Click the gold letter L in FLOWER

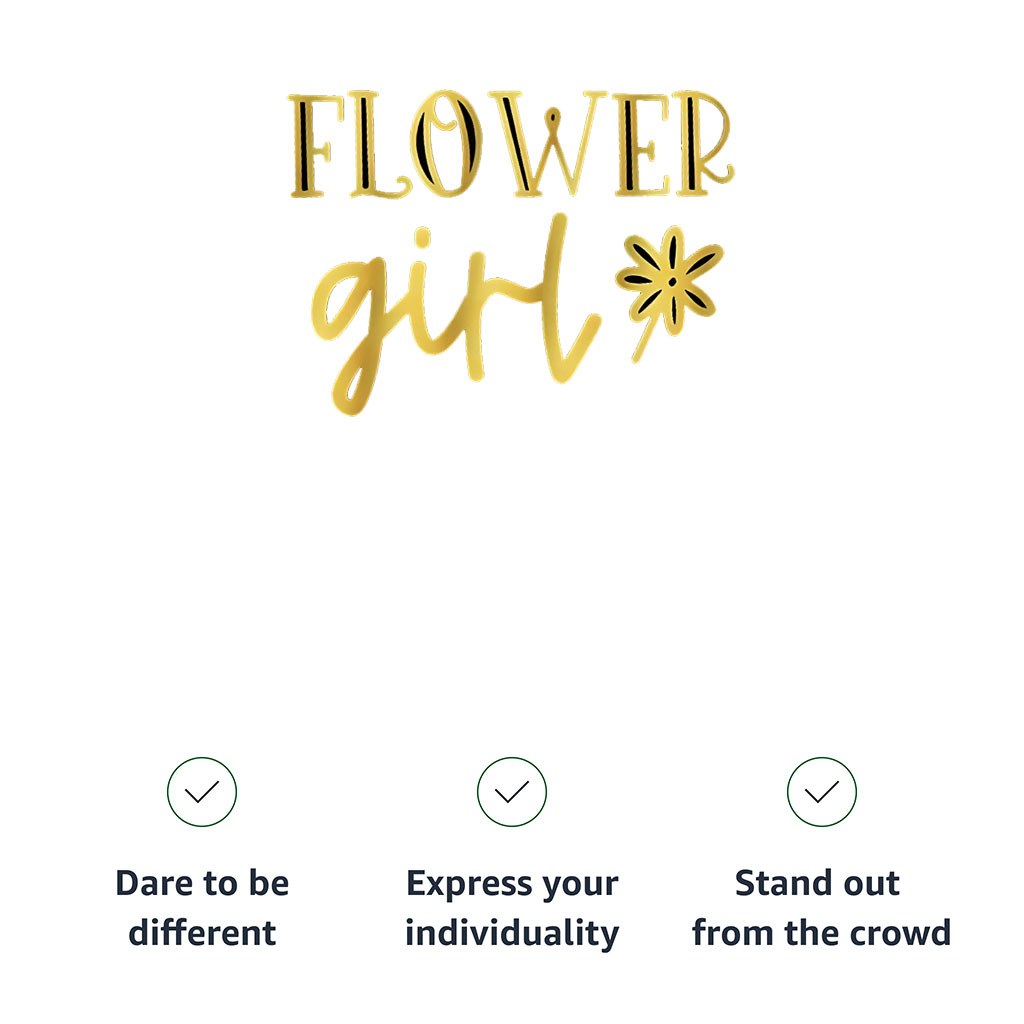click(x=379, y=145)
